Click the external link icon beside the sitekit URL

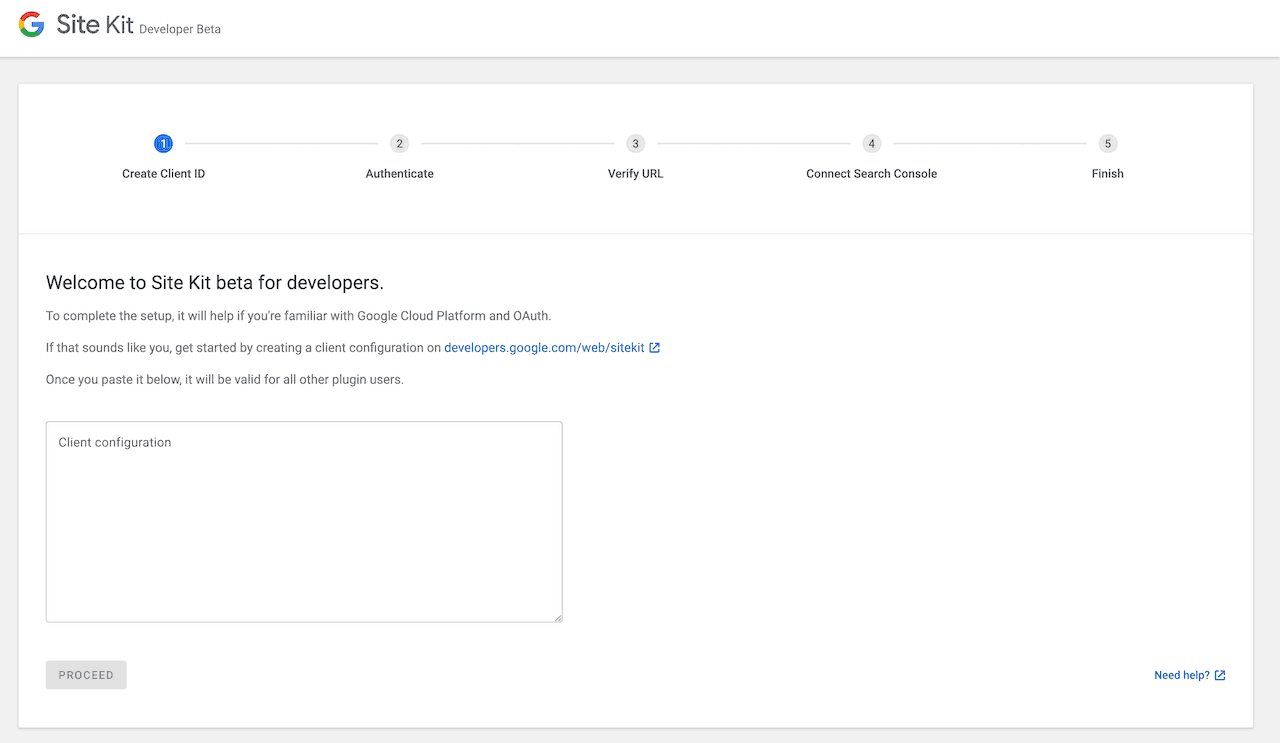655,348
